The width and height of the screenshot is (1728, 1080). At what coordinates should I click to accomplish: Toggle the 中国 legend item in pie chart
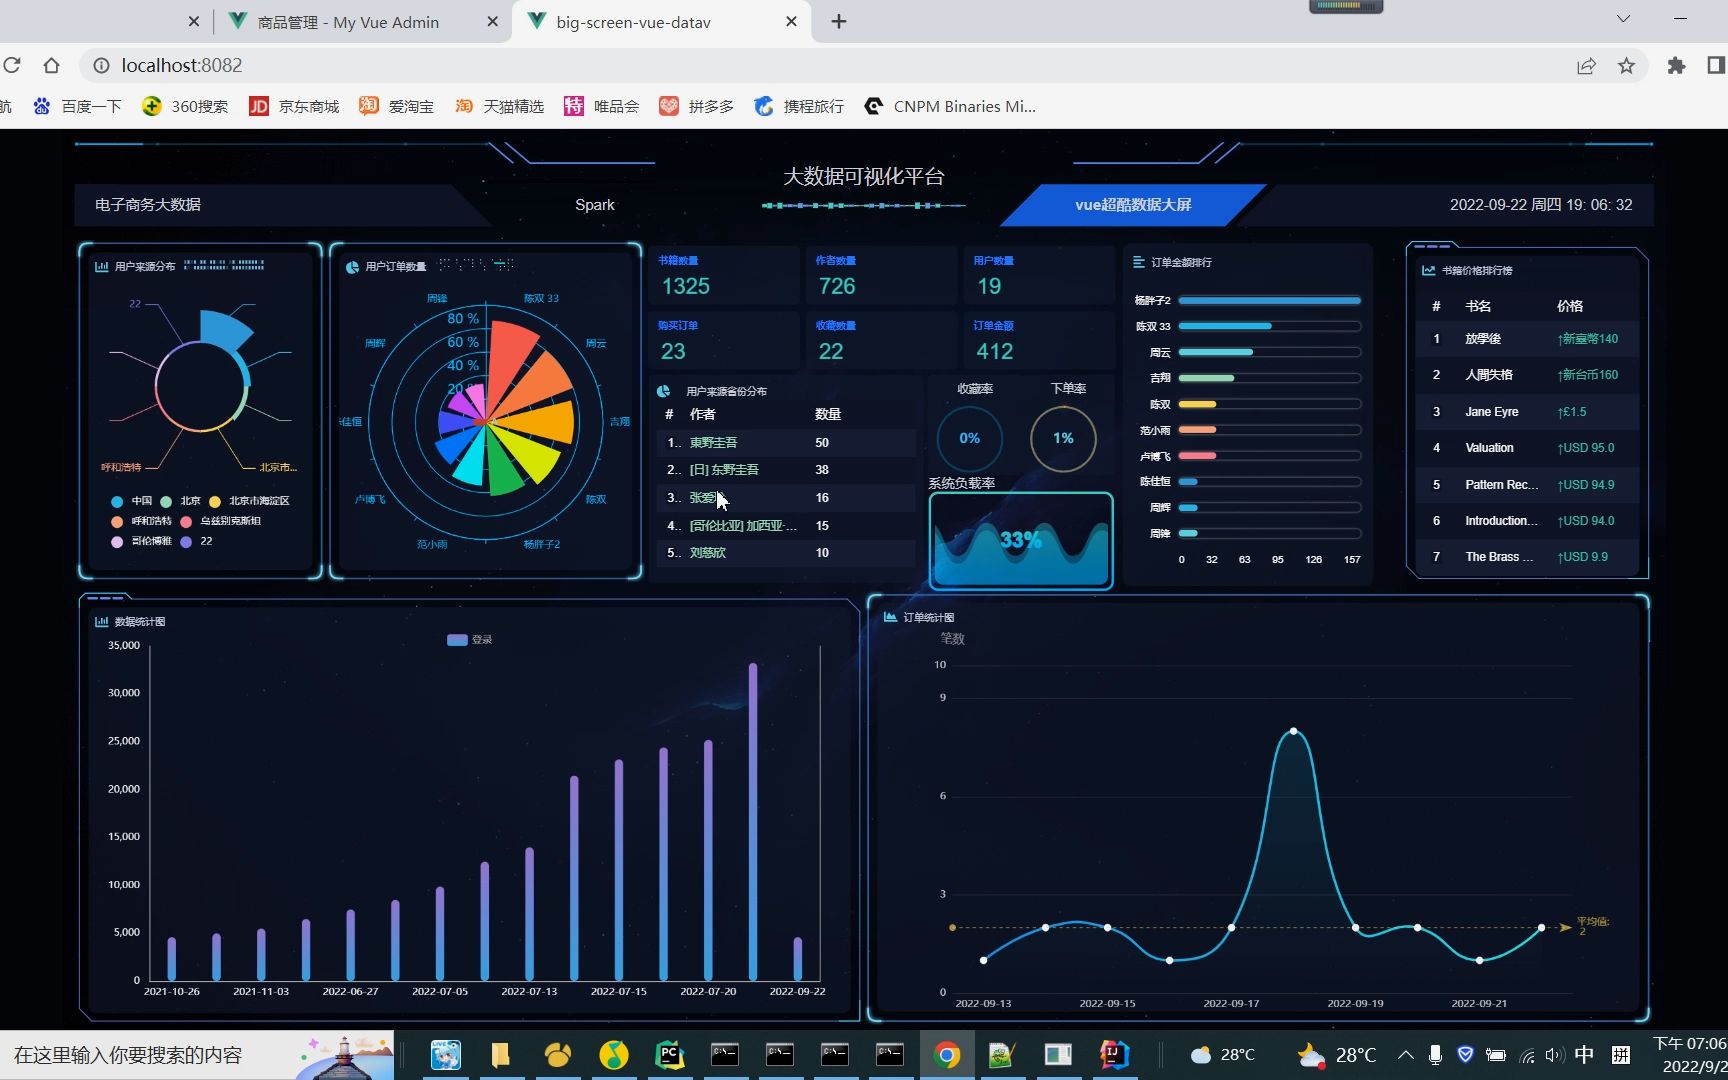132,501
